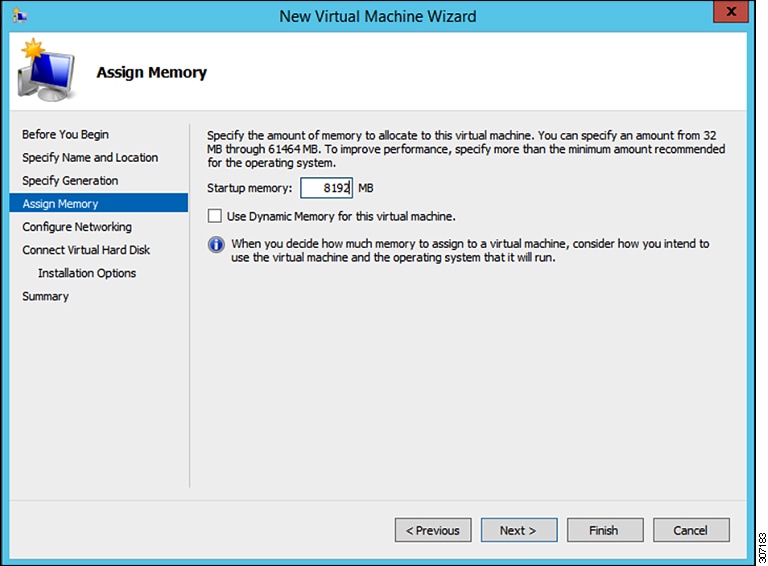Cancel the virtual machine wizard

coord(691,530)
